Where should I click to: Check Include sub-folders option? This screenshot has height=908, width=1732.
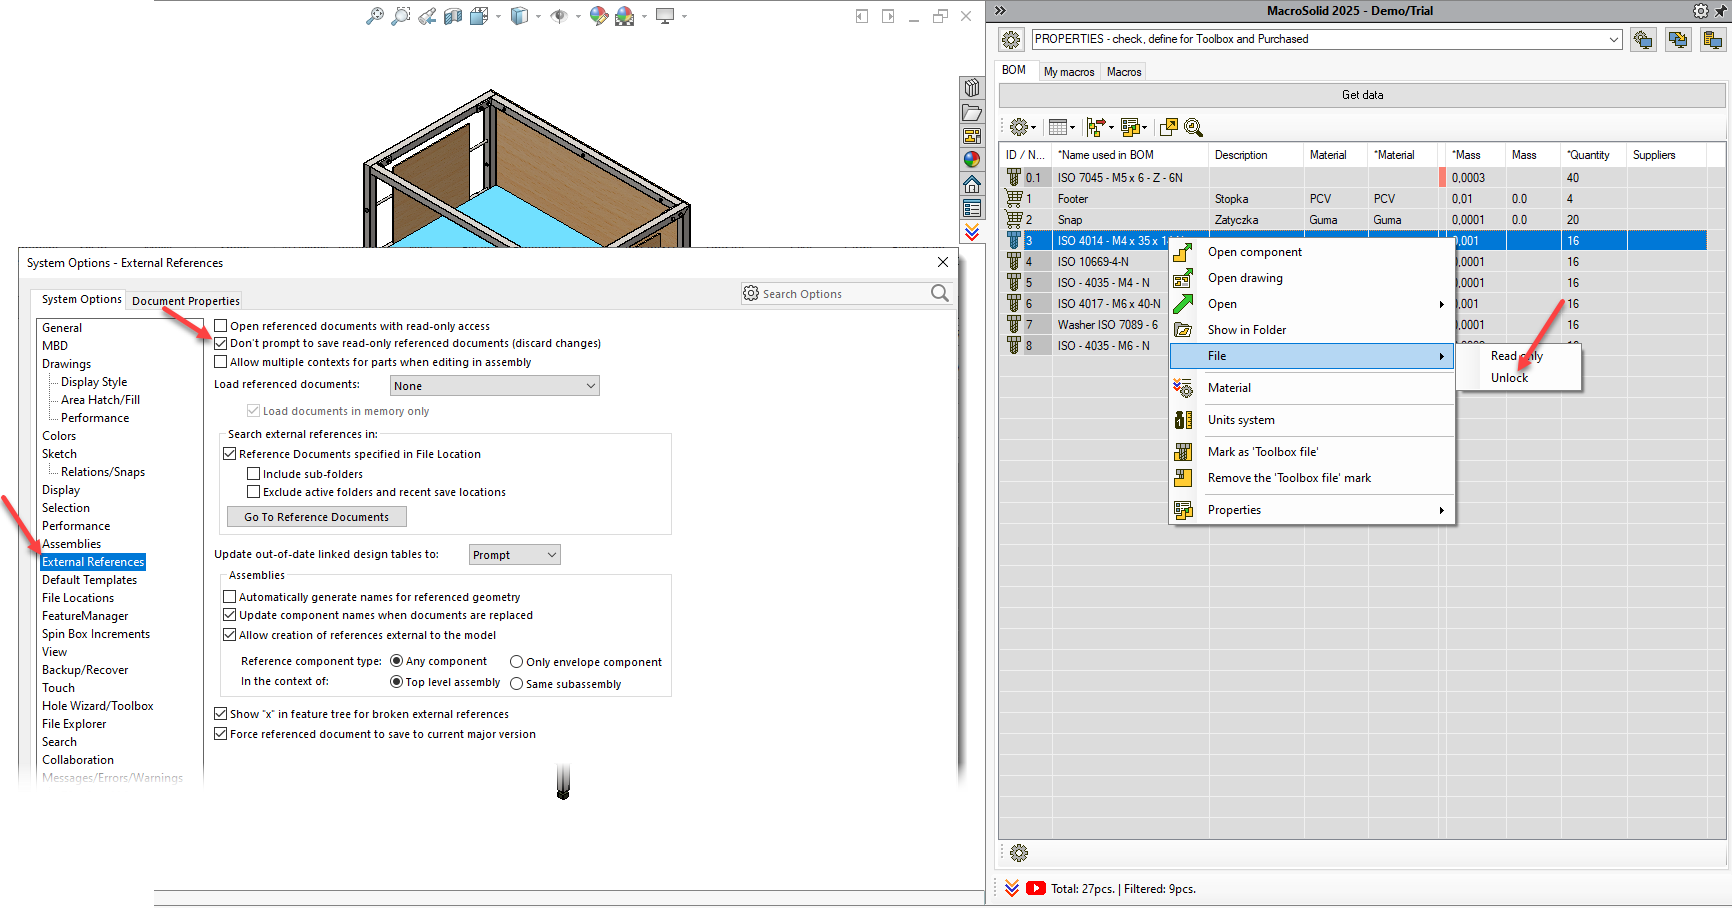[254, 474]
